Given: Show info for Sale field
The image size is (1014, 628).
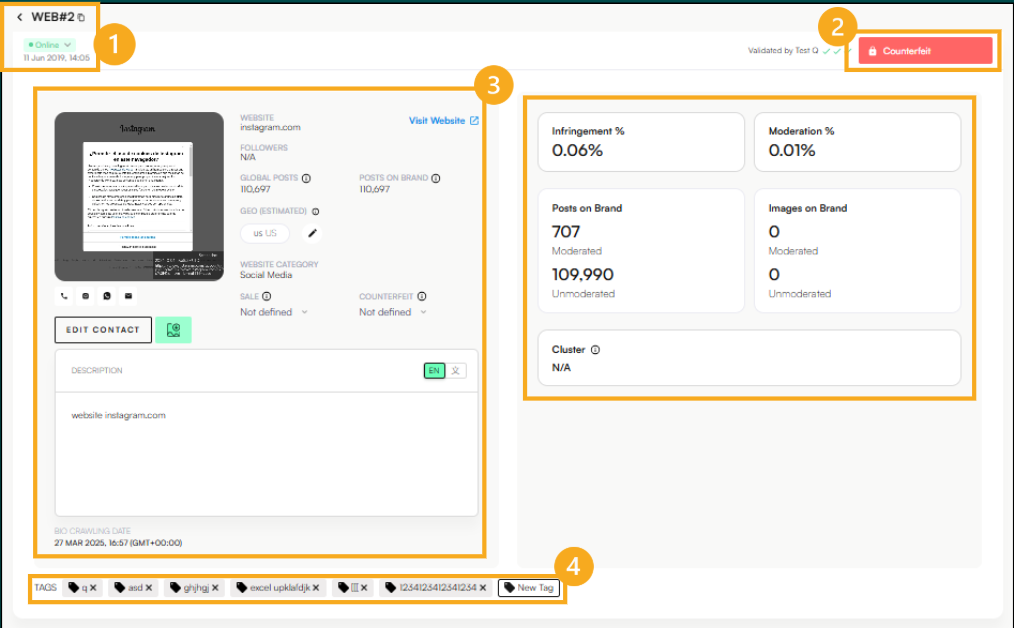Looking at the screenshot, I should click(266, 296).
